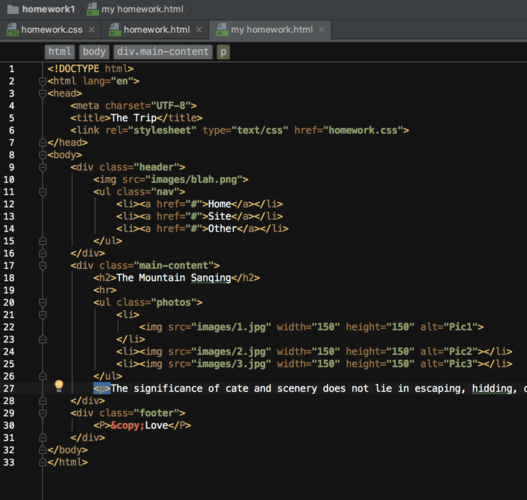The width and height of the screenshot is (527, 500).
Task: Collapse the main-content div fold on line 17
Action: [x=43, y=266]
